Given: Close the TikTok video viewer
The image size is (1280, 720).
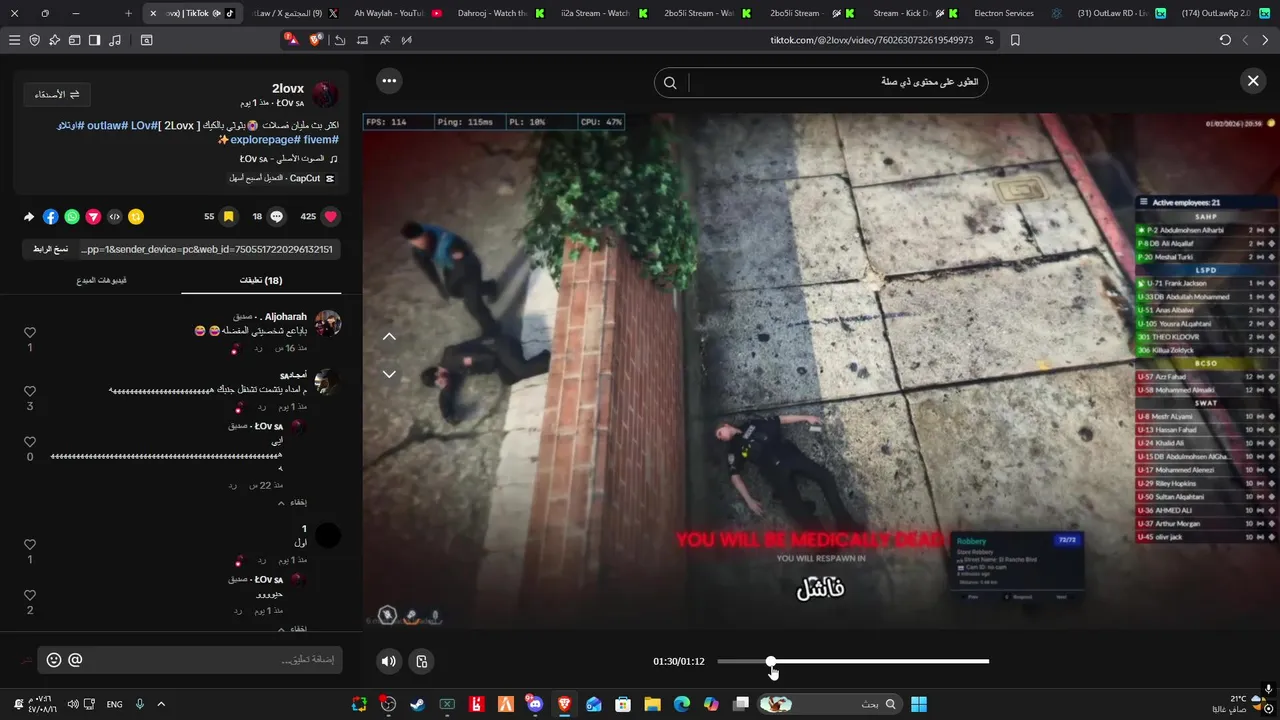Looking at the screenshot, I should (x=1253, y=81).
